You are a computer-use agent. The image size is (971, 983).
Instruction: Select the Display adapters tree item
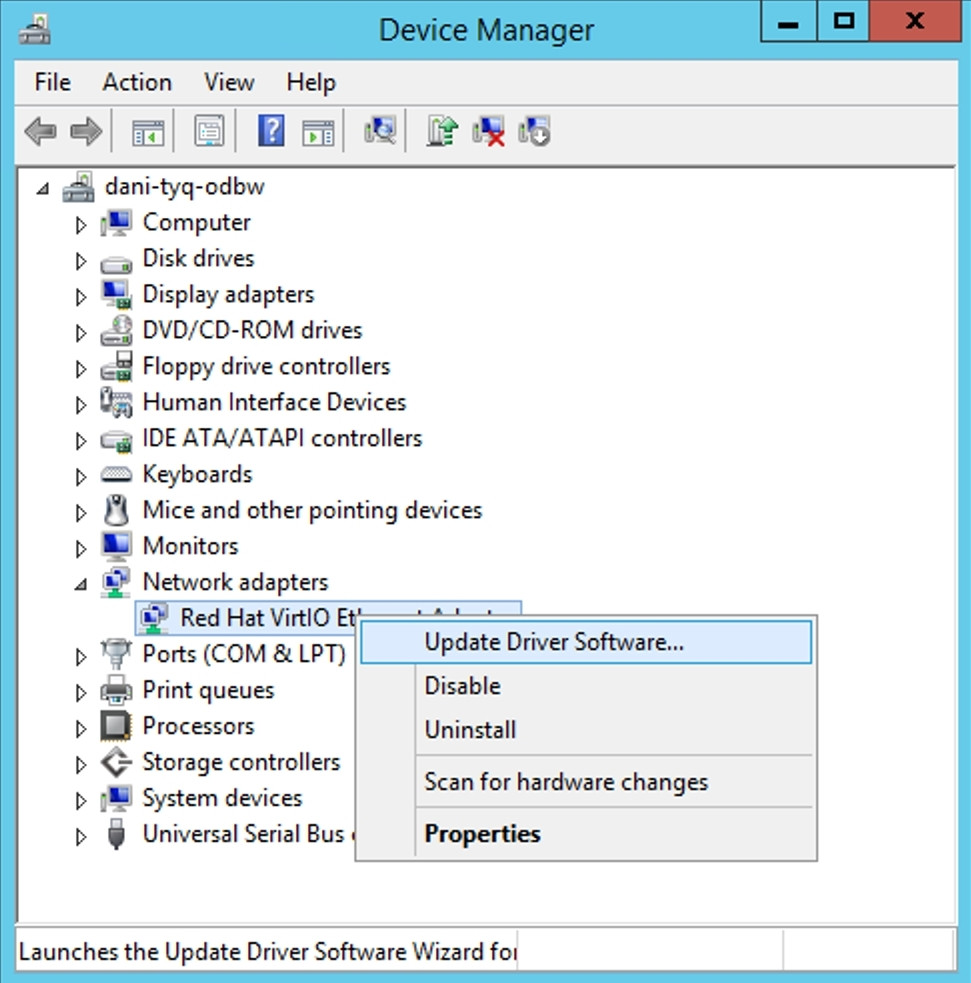pos(228,294)
